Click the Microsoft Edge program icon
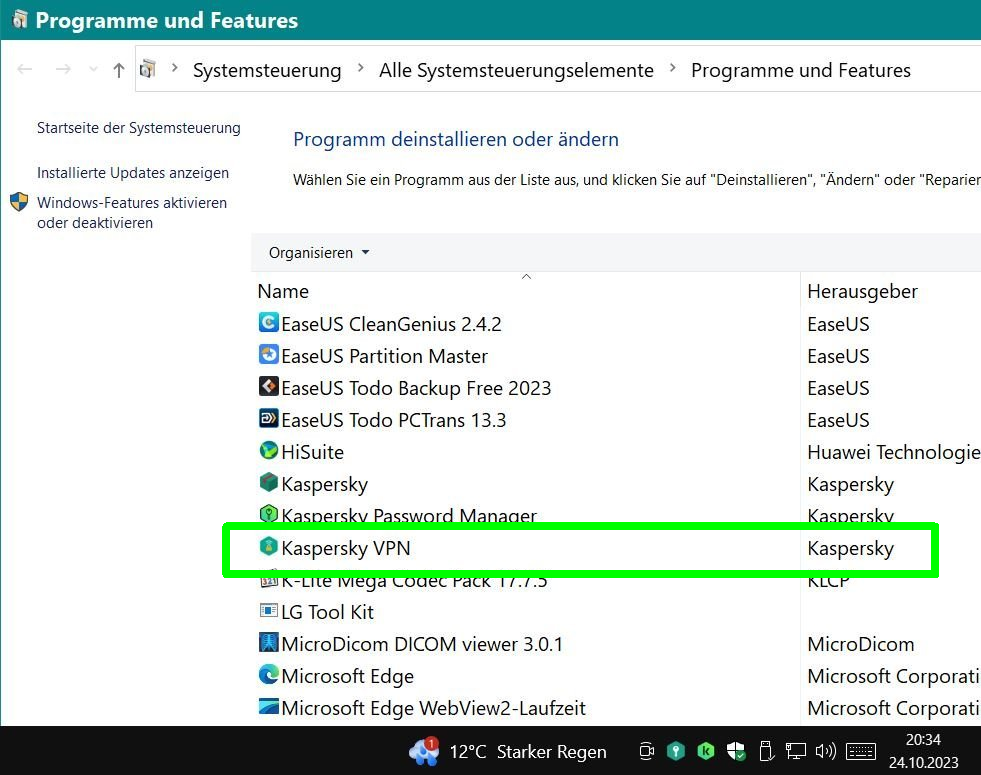 tap(268, 674)
